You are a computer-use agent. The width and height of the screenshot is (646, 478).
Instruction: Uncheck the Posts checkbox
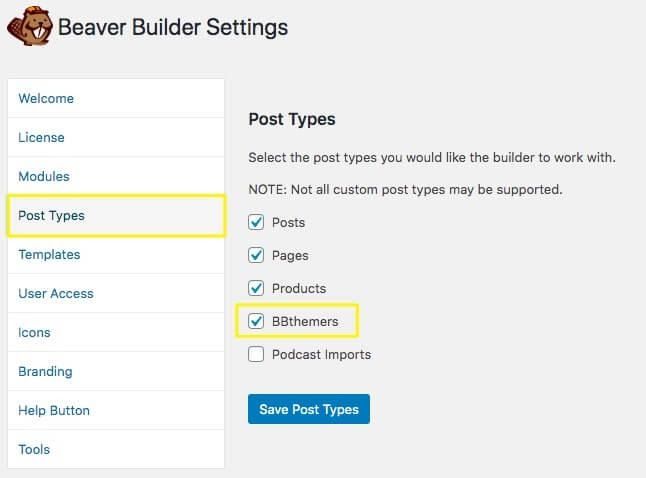point(256,222)
